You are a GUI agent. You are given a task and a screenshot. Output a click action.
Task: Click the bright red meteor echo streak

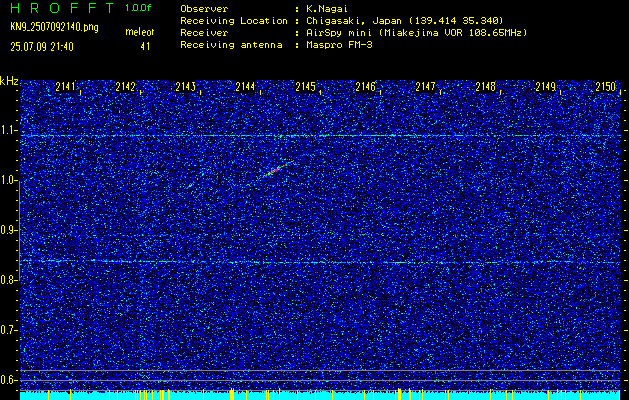click(x=276, y=170)
